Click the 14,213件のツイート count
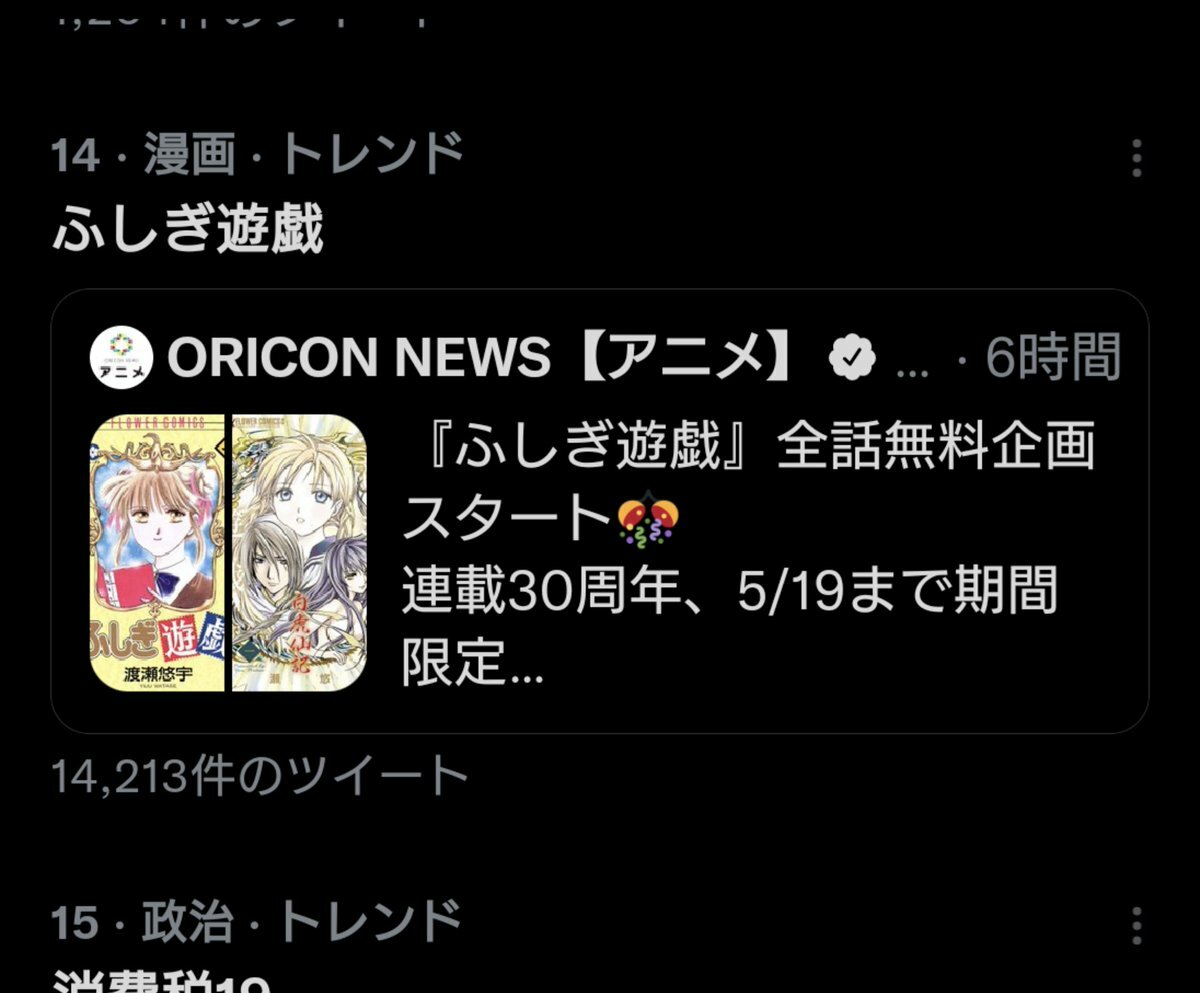1200x993 pixels. [x=260, y=776]
